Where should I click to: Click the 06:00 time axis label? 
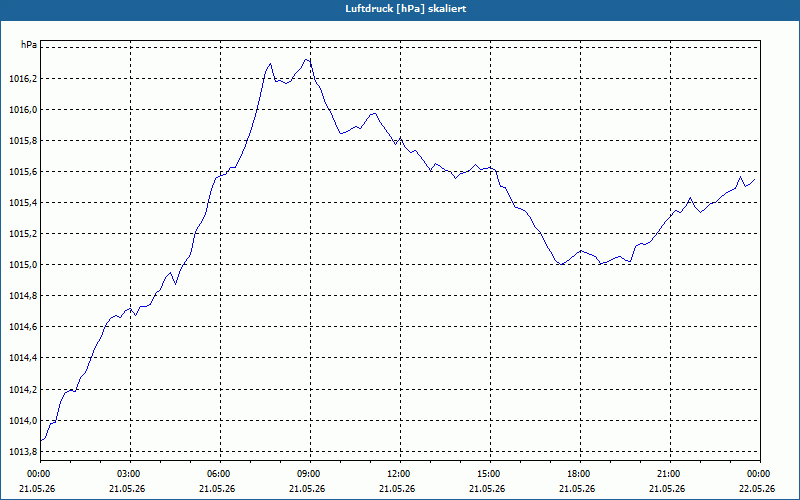pos(220,474)
